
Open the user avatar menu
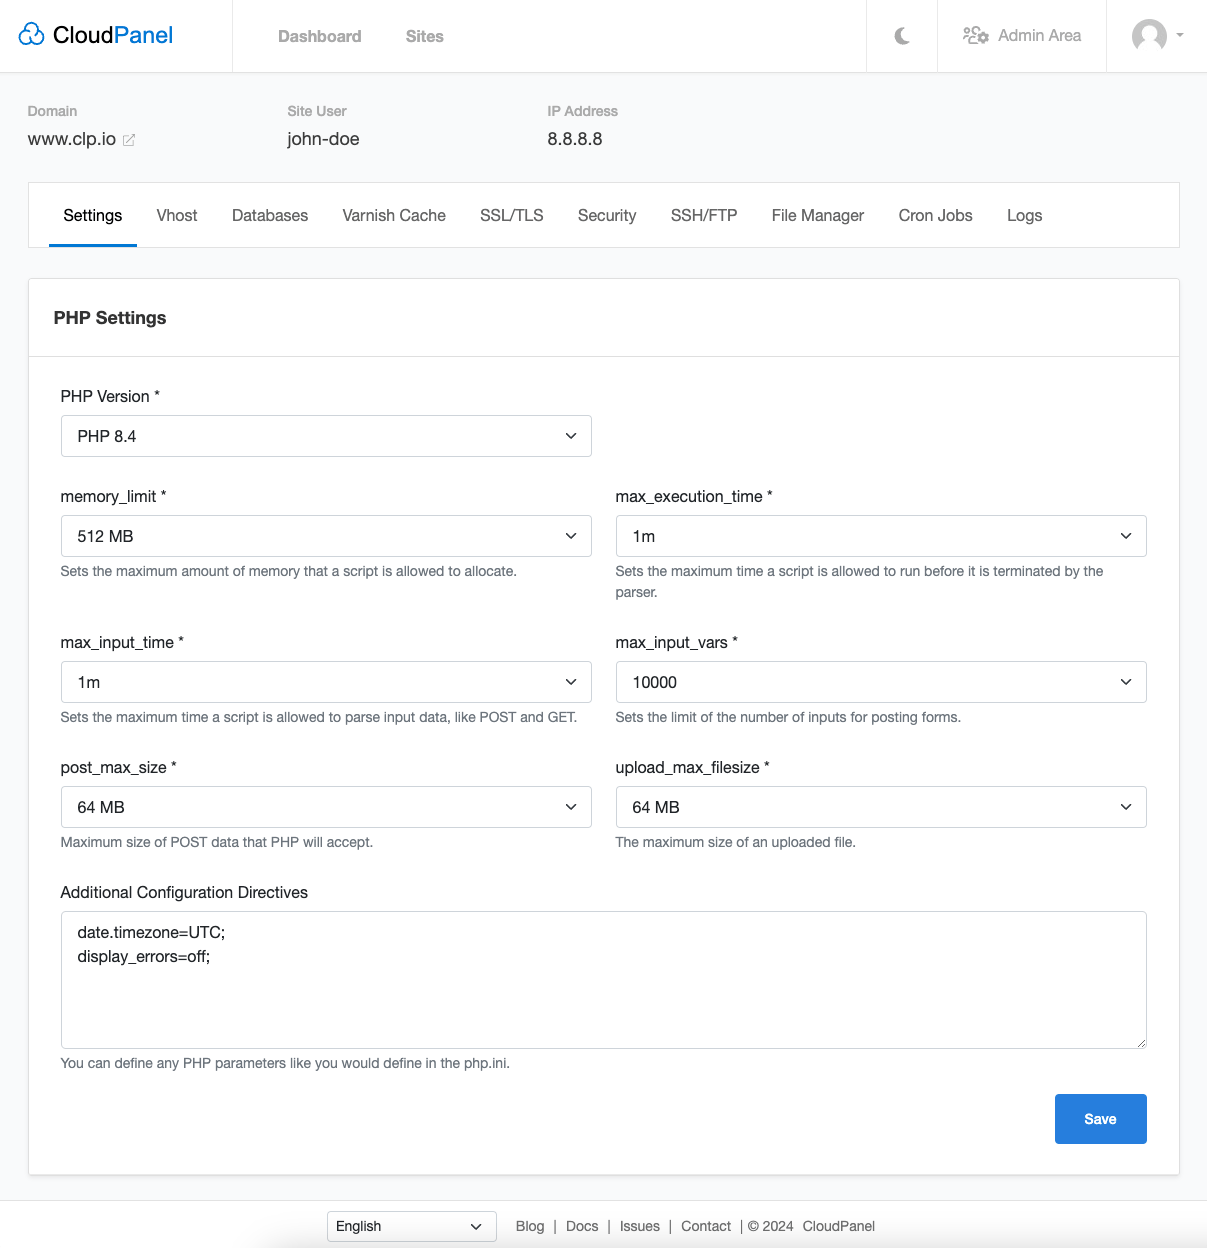tap(1150, 36)
